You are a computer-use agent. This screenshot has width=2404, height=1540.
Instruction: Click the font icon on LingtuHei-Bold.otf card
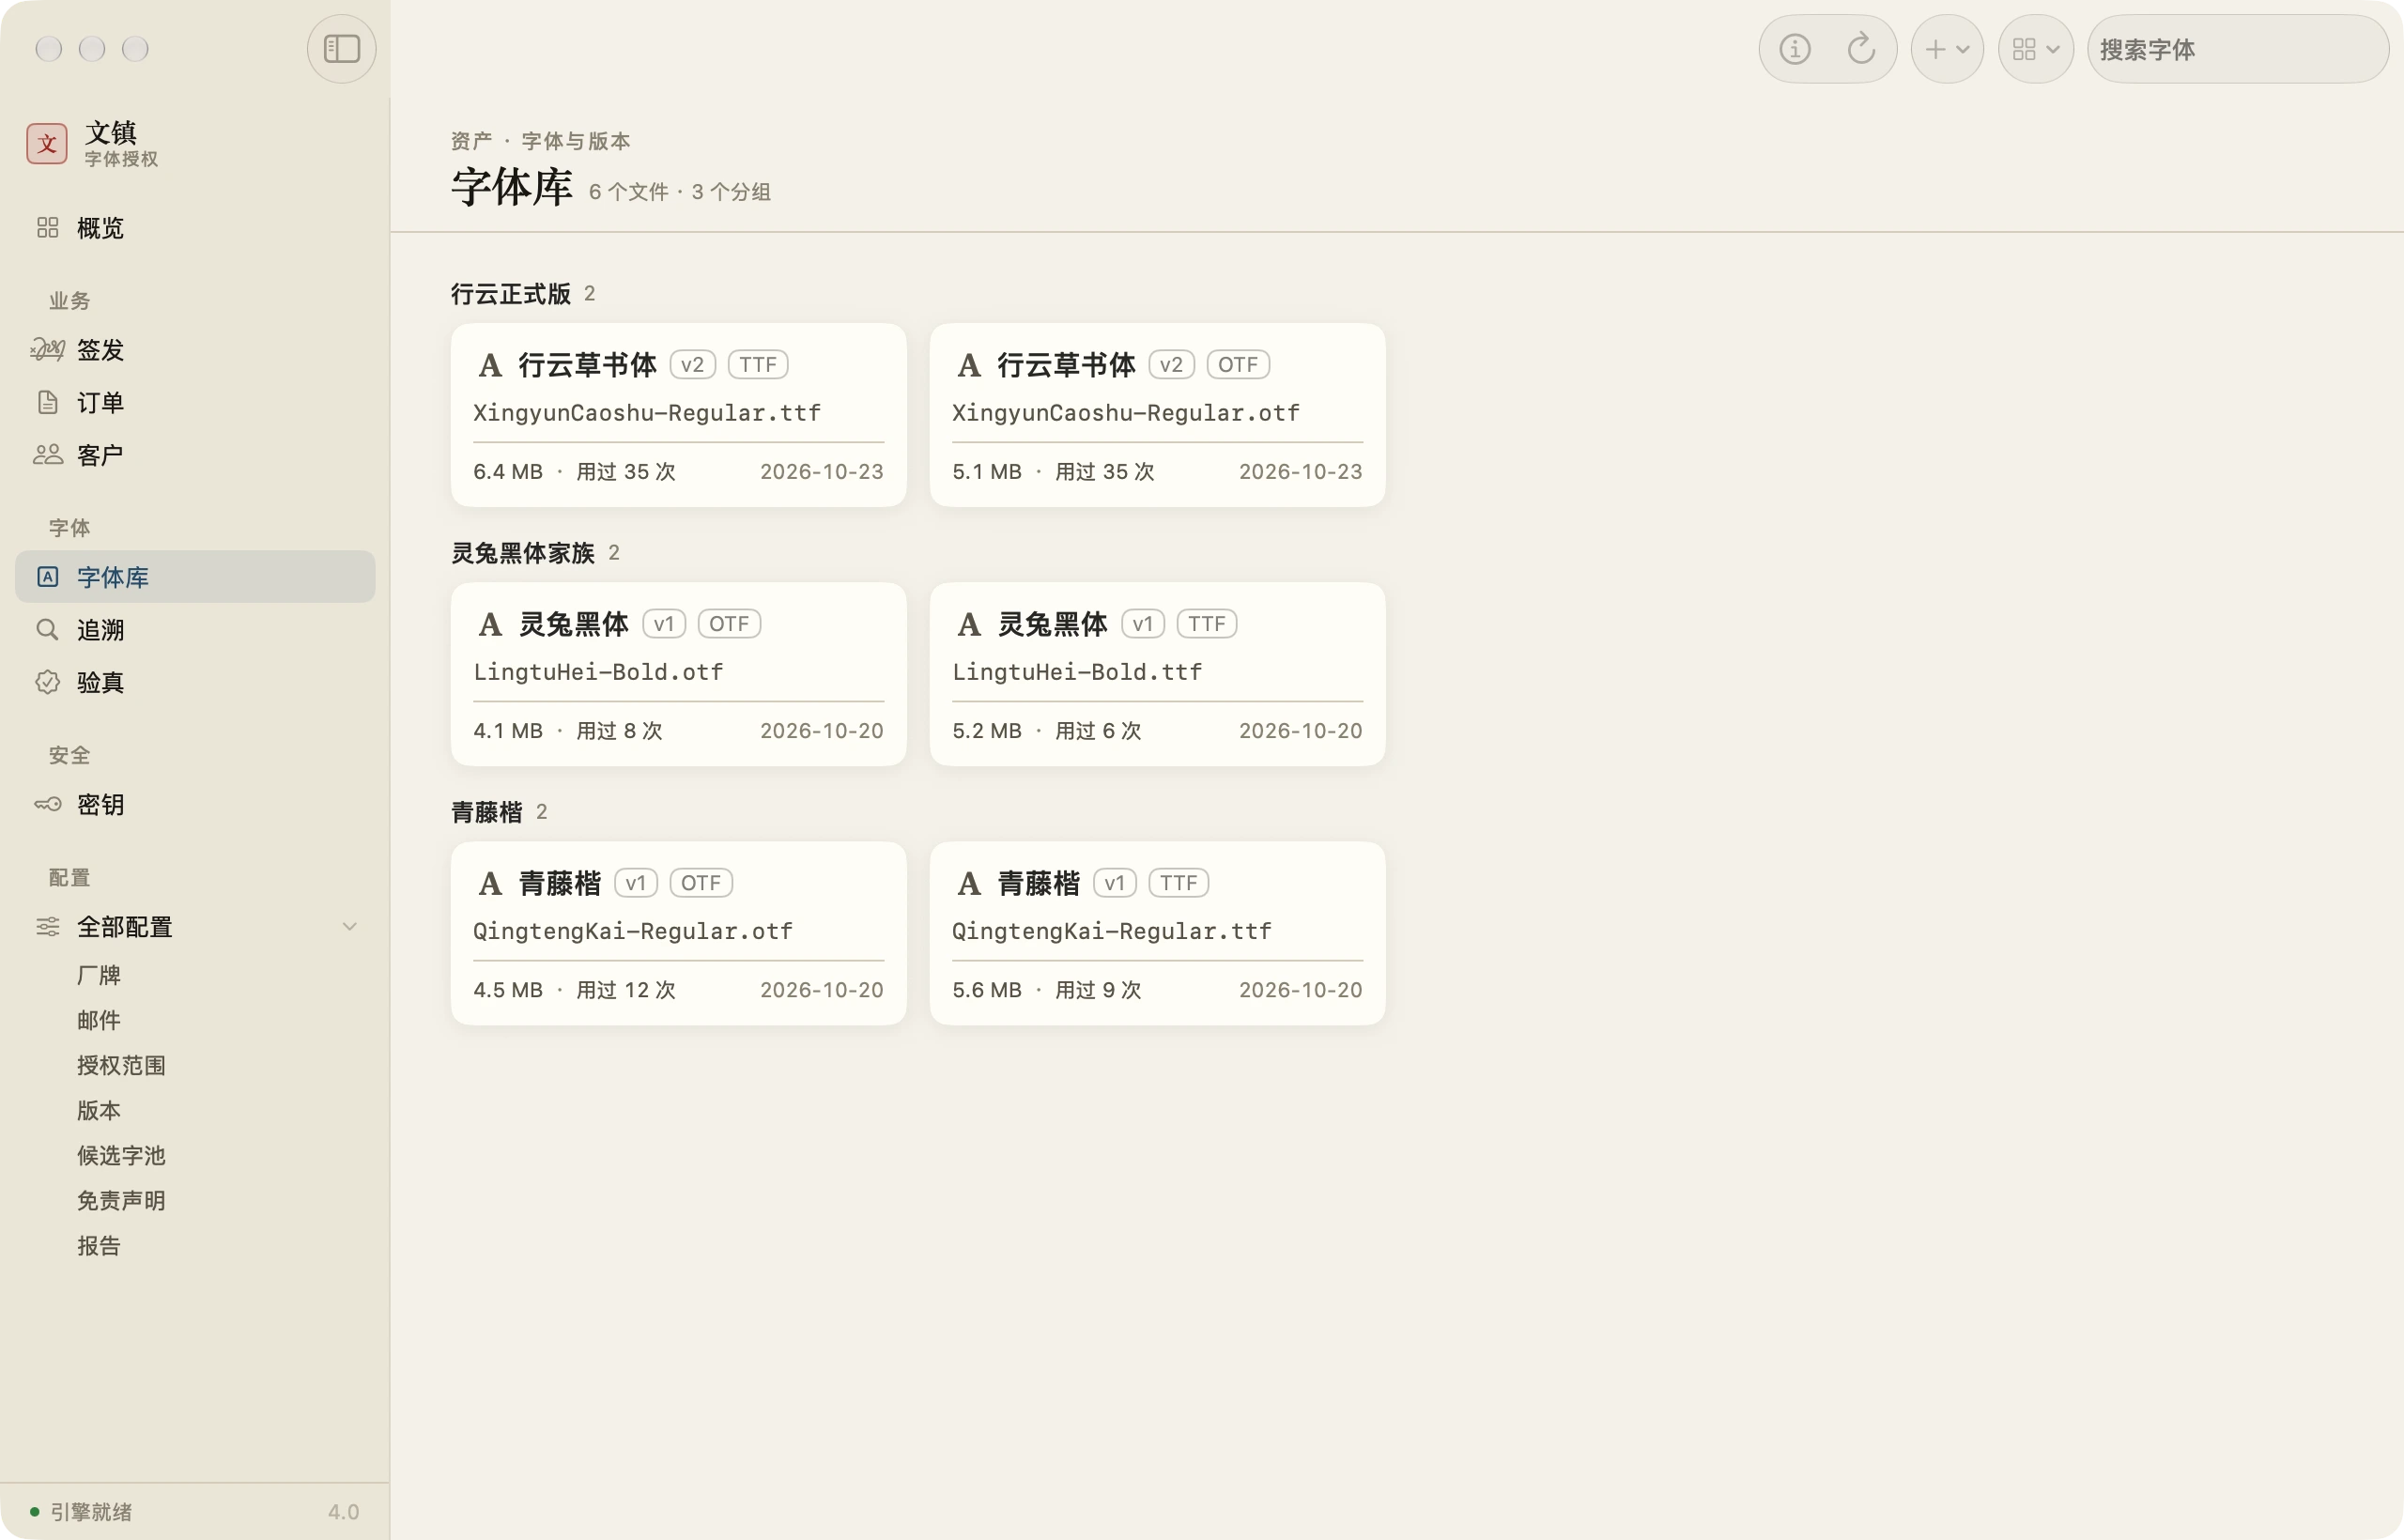[490, 624]
